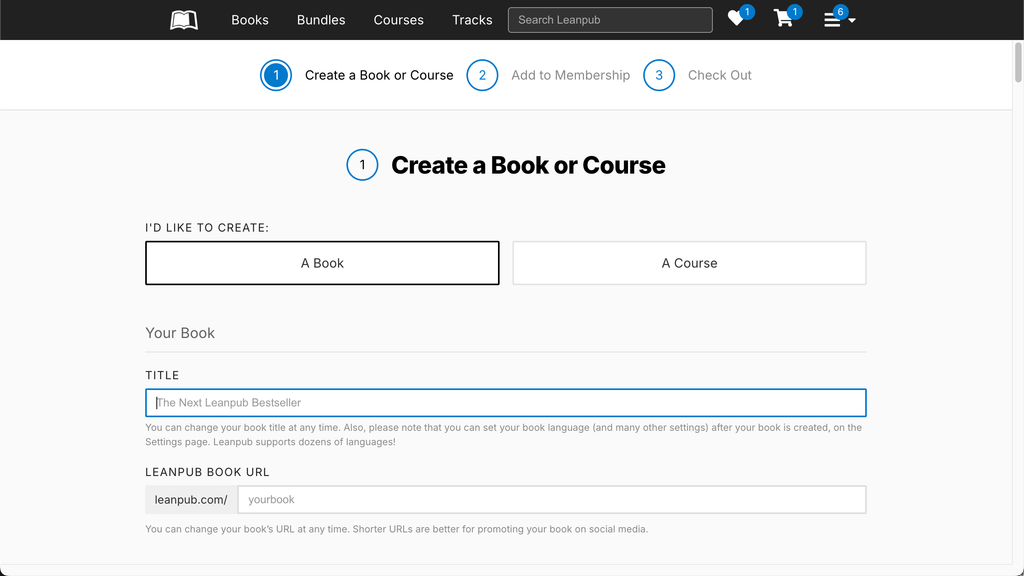Click the Add to Membership step label

(570, 75)
